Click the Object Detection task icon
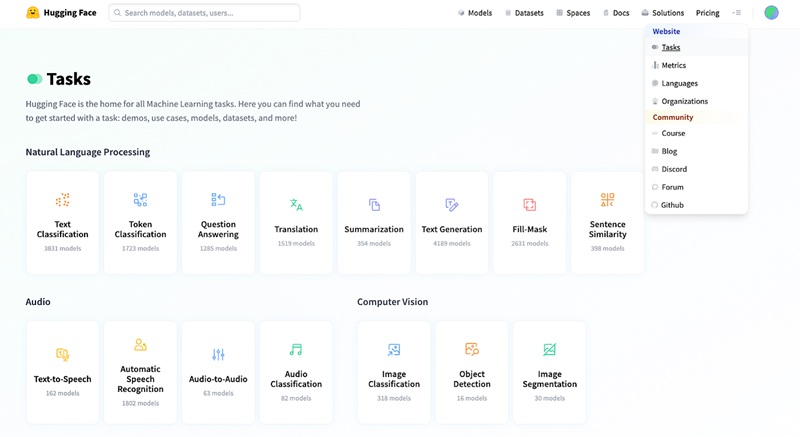Image resolution: width=800 pixels, height=437 pixels. [472, 349]
